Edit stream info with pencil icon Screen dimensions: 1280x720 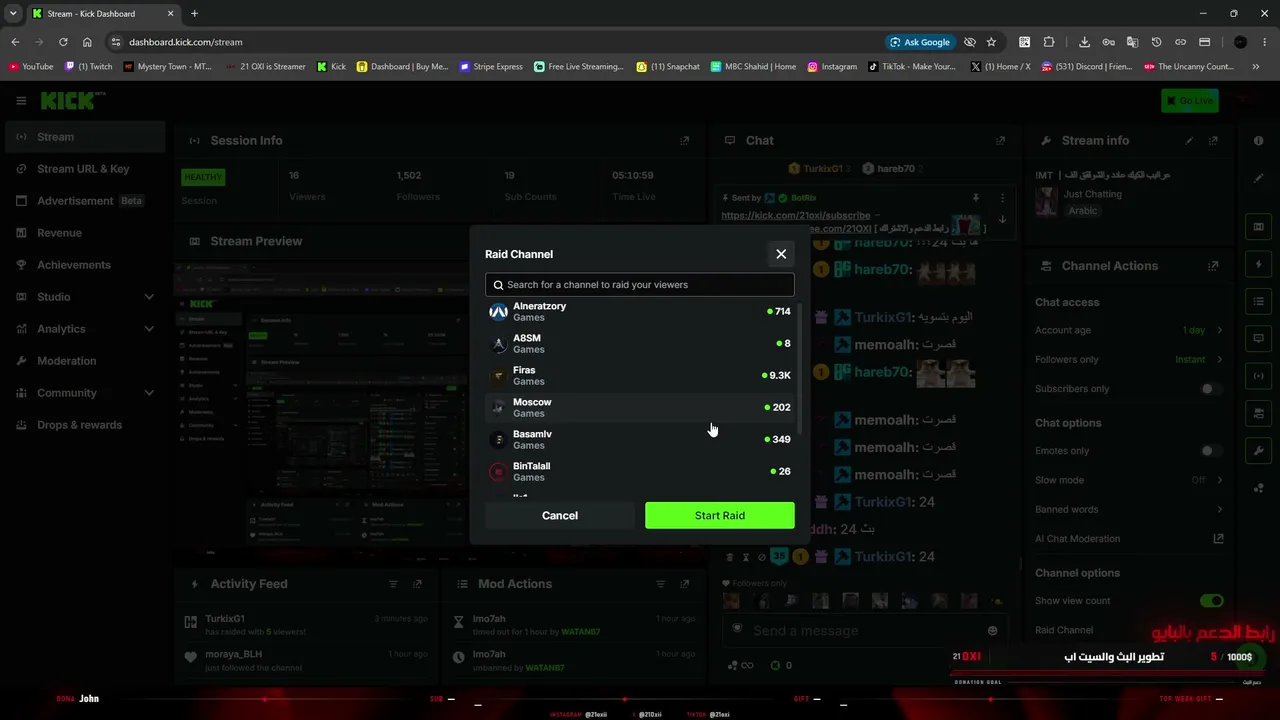click(x=1189, y=141)
